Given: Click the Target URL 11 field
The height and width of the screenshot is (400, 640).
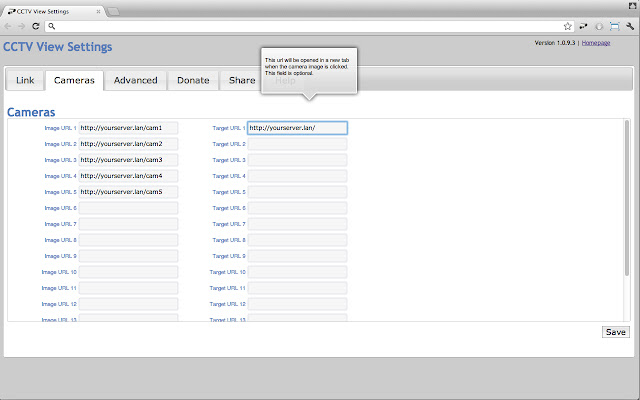Looking at the screenshot, I should [298, 288].
